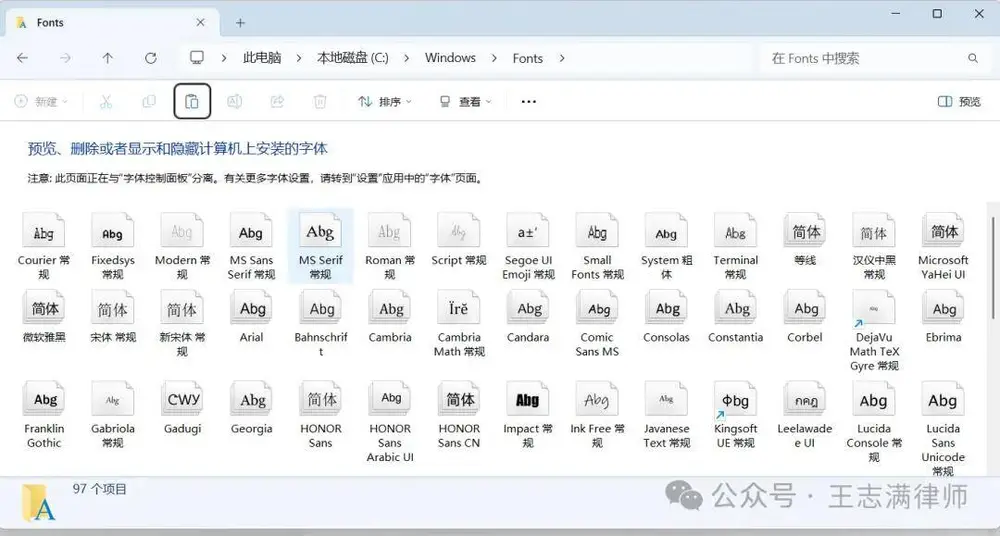Image resolution: width=1000 pixels, height=536 pixels.
Task: Select the DejaVu Math TeX Gyre font
Action: pyautogui.click(x=874, y=331)
